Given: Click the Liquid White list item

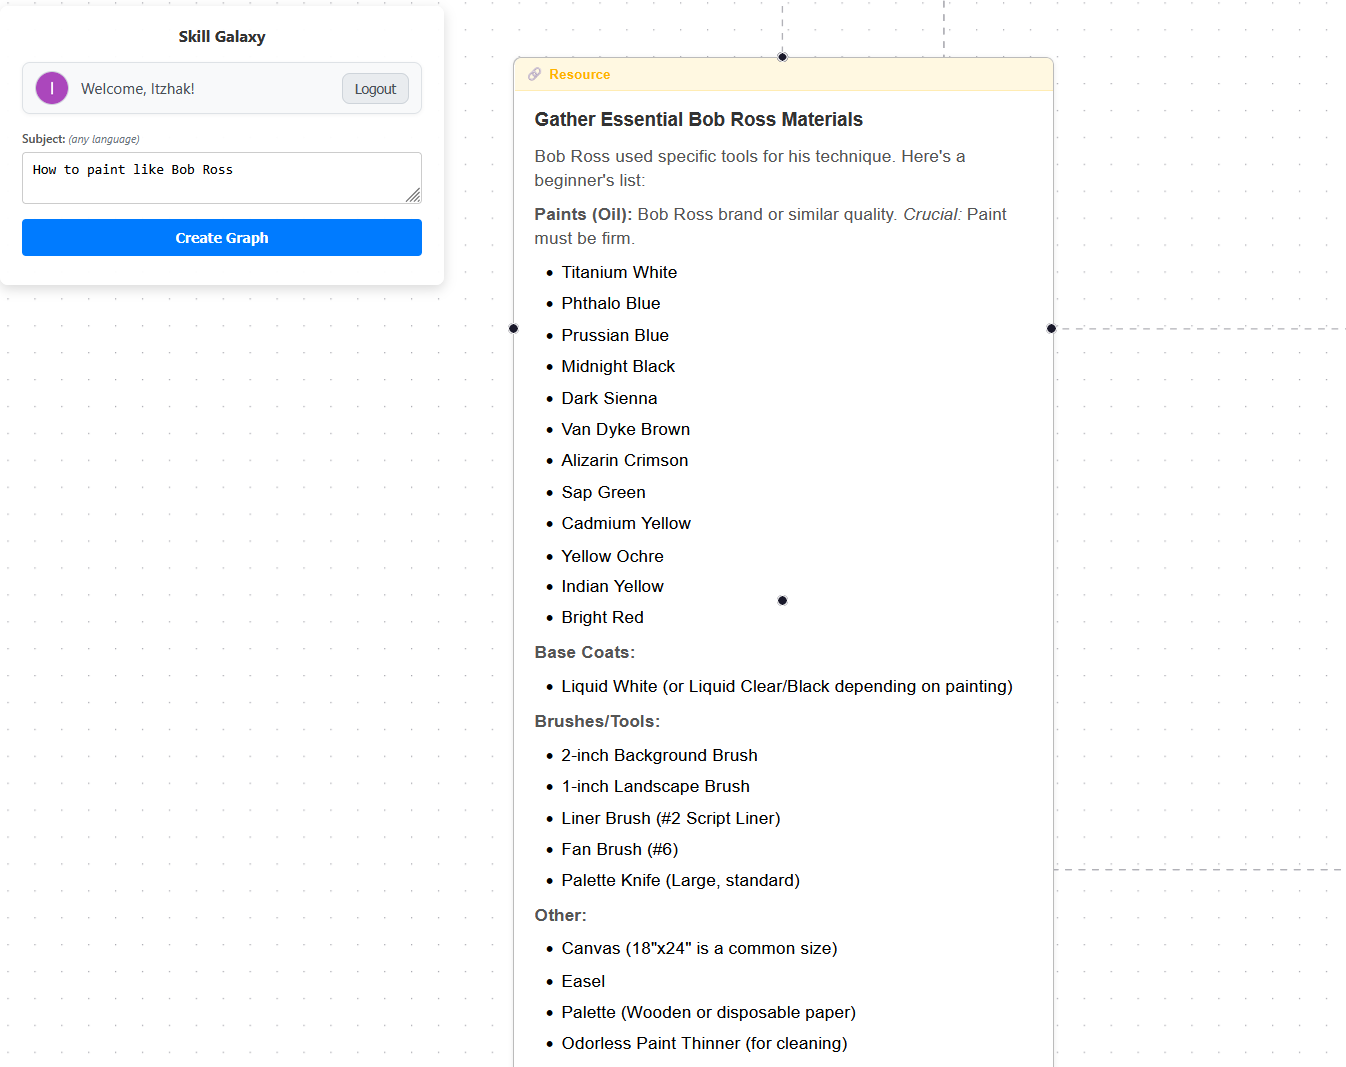Looking at the screenshot, I should (x=787, y=686).
